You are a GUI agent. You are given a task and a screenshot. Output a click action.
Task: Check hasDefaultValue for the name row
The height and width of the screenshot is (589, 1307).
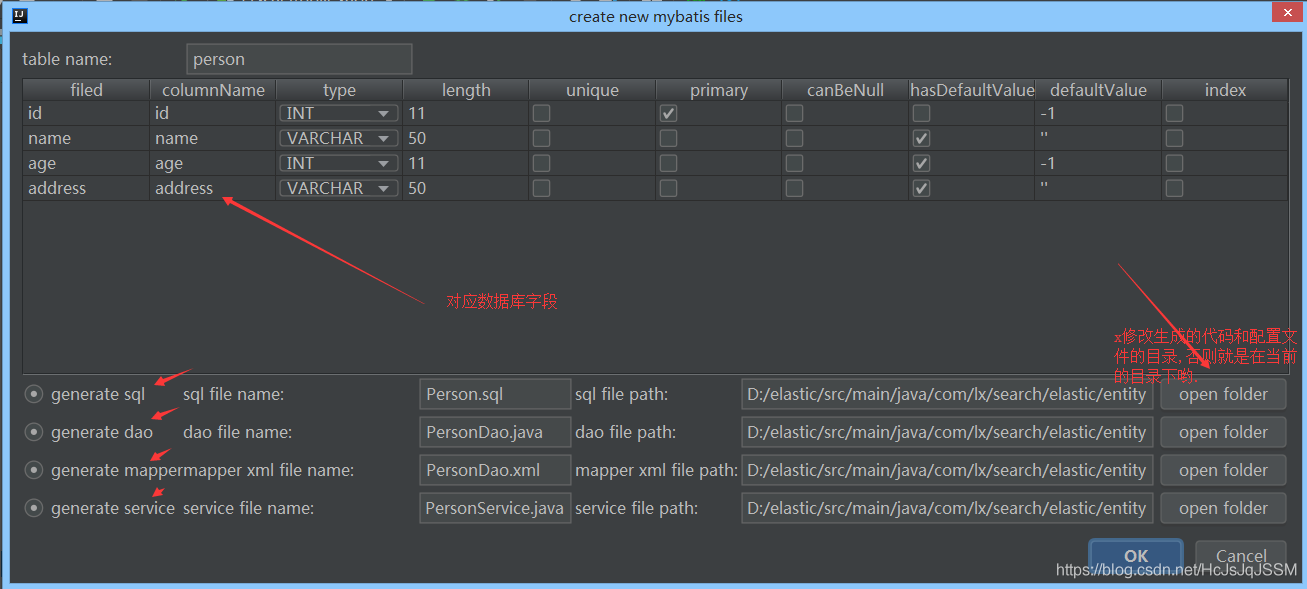tap(921, 137)
